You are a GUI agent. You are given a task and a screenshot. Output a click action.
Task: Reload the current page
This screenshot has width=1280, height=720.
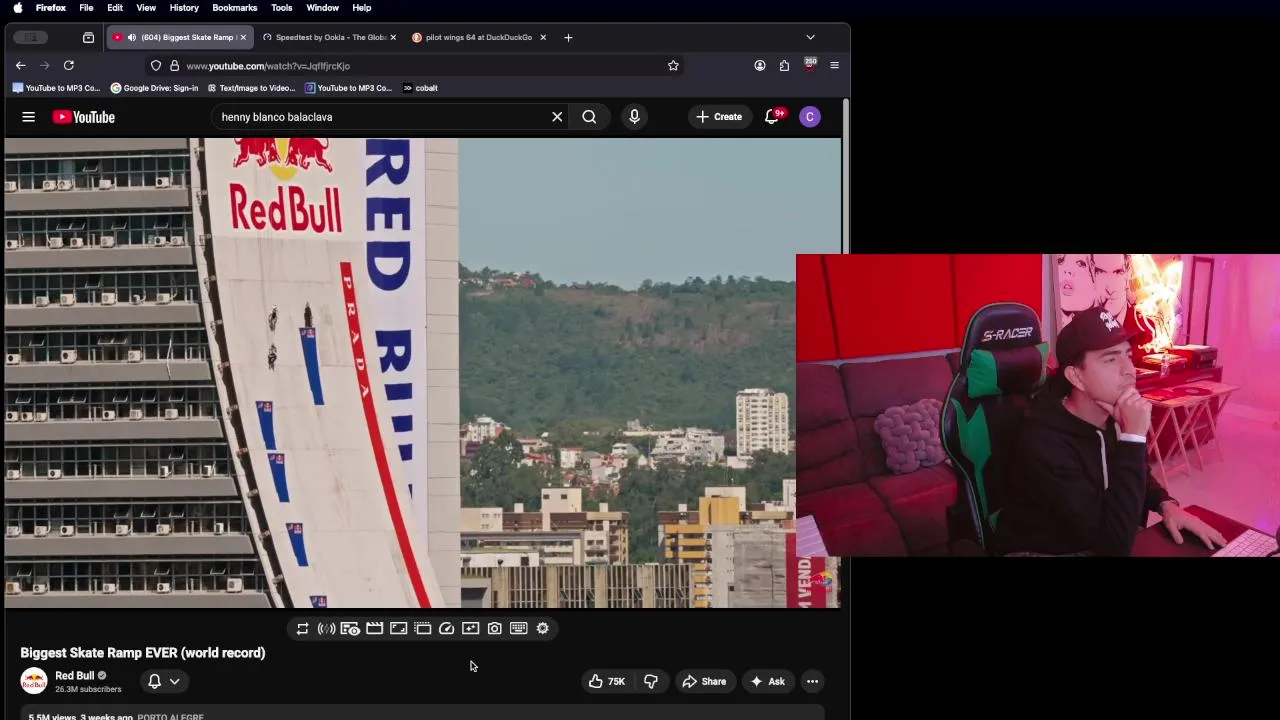click(69, 66)
